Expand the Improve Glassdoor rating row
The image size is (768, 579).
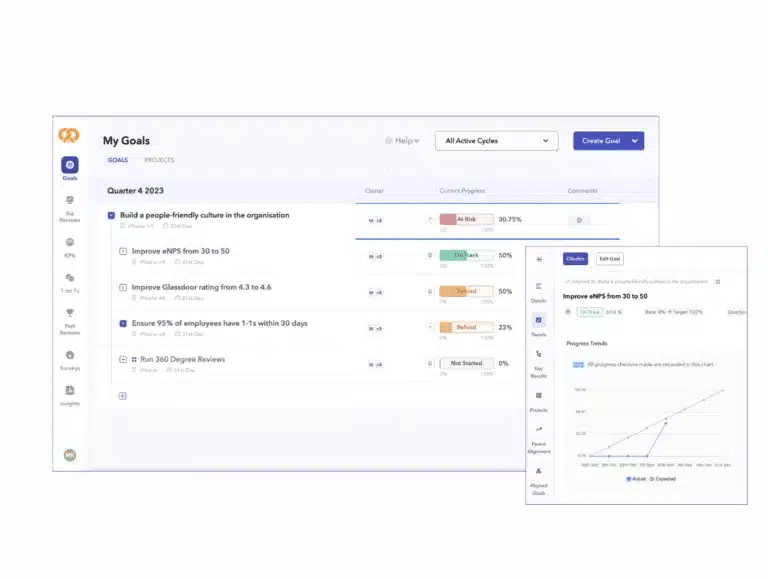(x=123, y=288)
